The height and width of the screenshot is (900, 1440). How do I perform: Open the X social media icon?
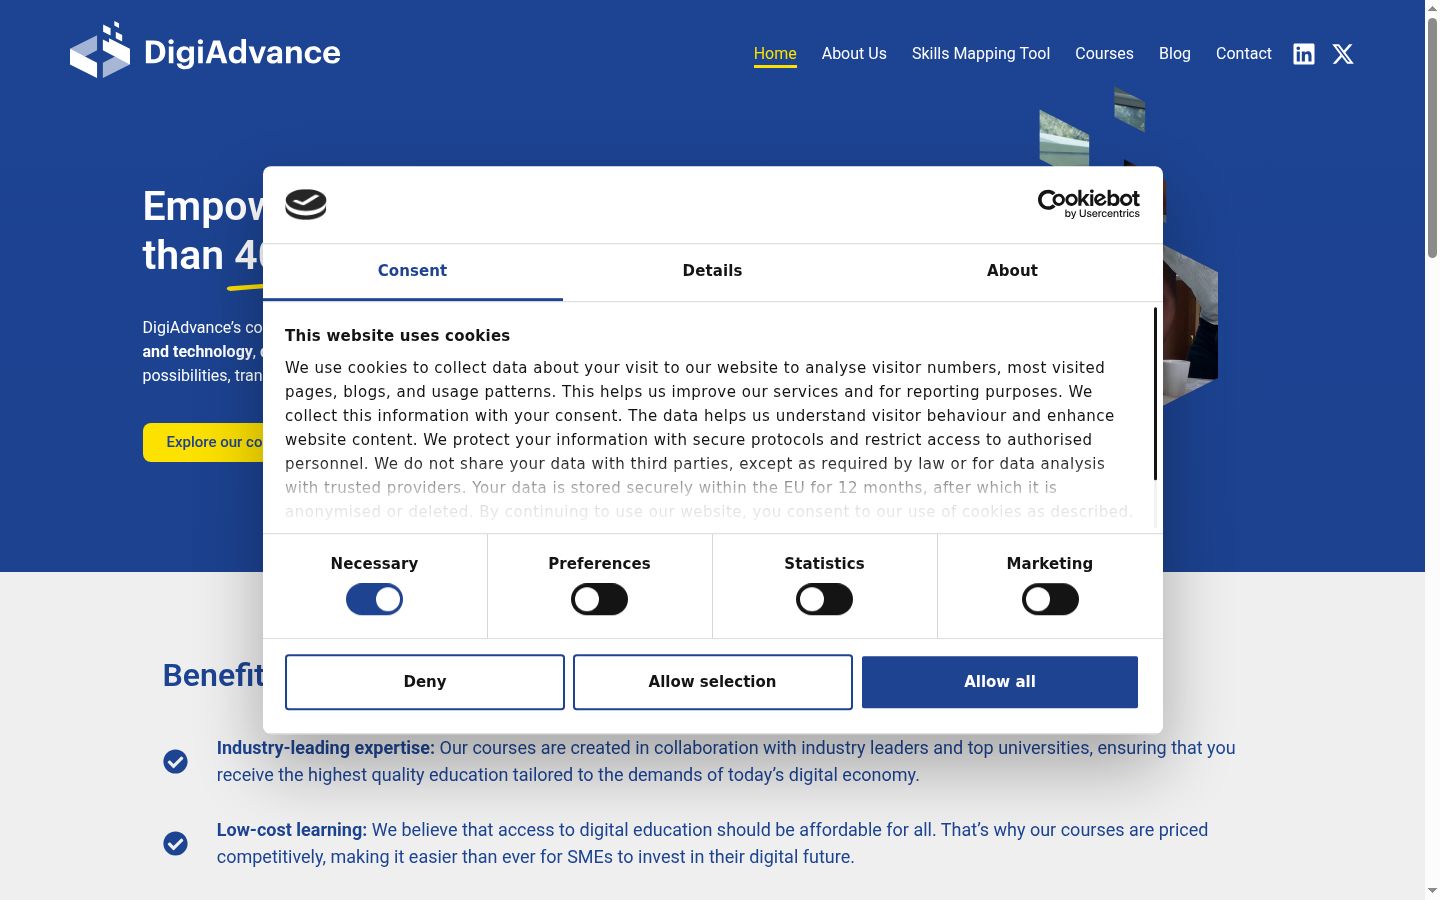(1343, 54)
